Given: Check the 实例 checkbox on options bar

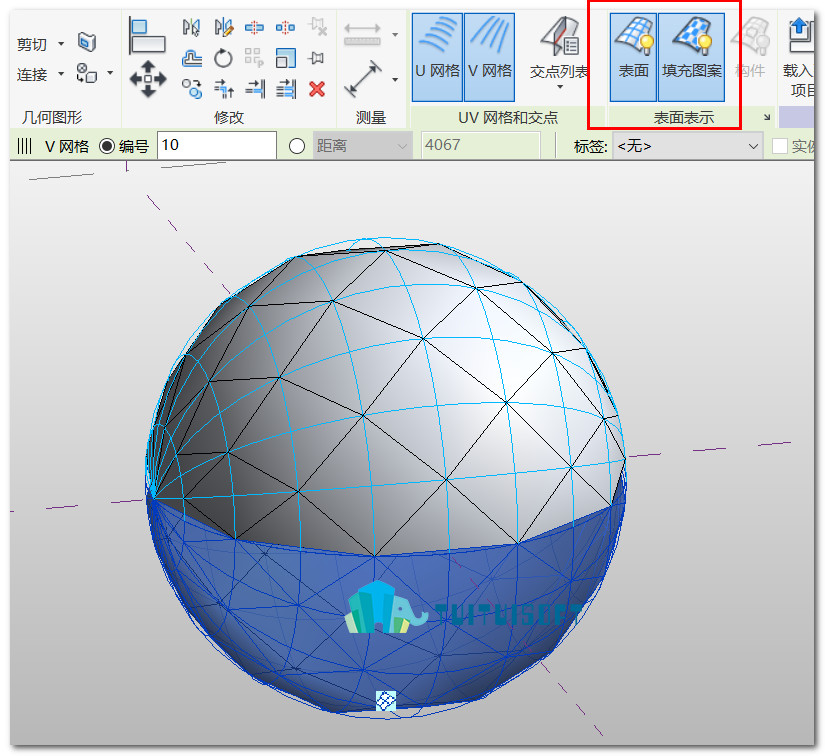Looking at the screenshot, I should (x=780, y=146).
